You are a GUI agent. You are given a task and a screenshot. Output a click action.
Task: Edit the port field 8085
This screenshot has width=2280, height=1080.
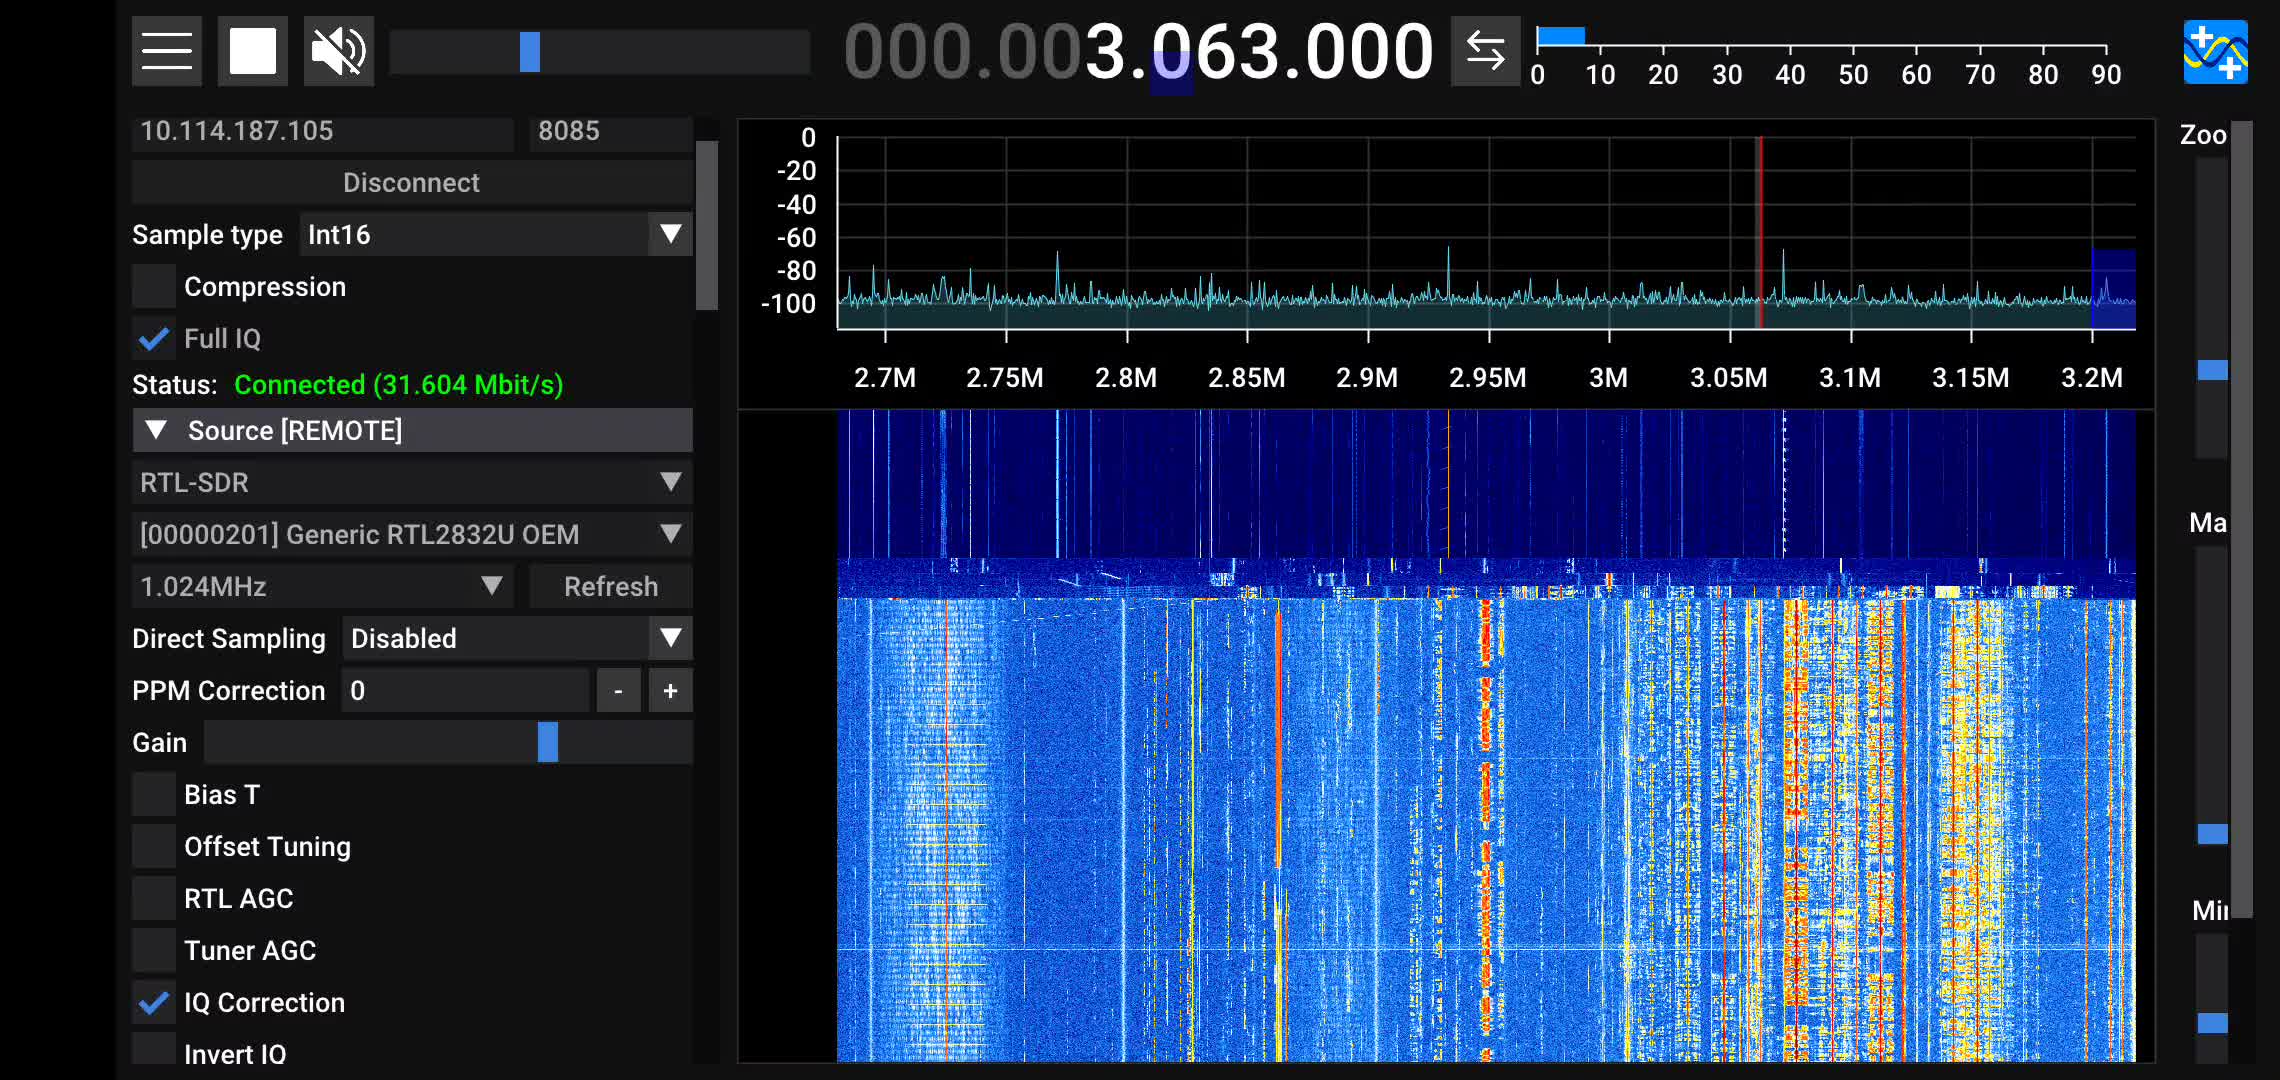pos(610,131)
